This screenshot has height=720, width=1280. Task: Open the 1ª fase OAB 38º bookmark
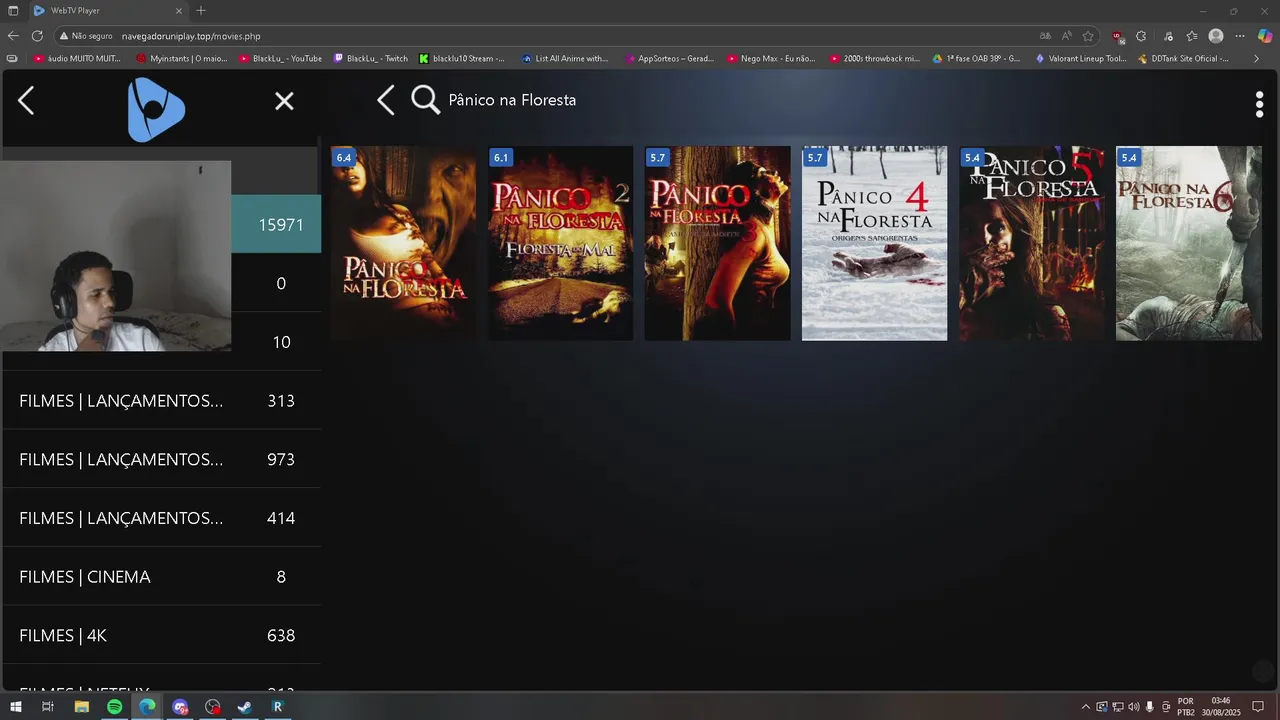976,59
